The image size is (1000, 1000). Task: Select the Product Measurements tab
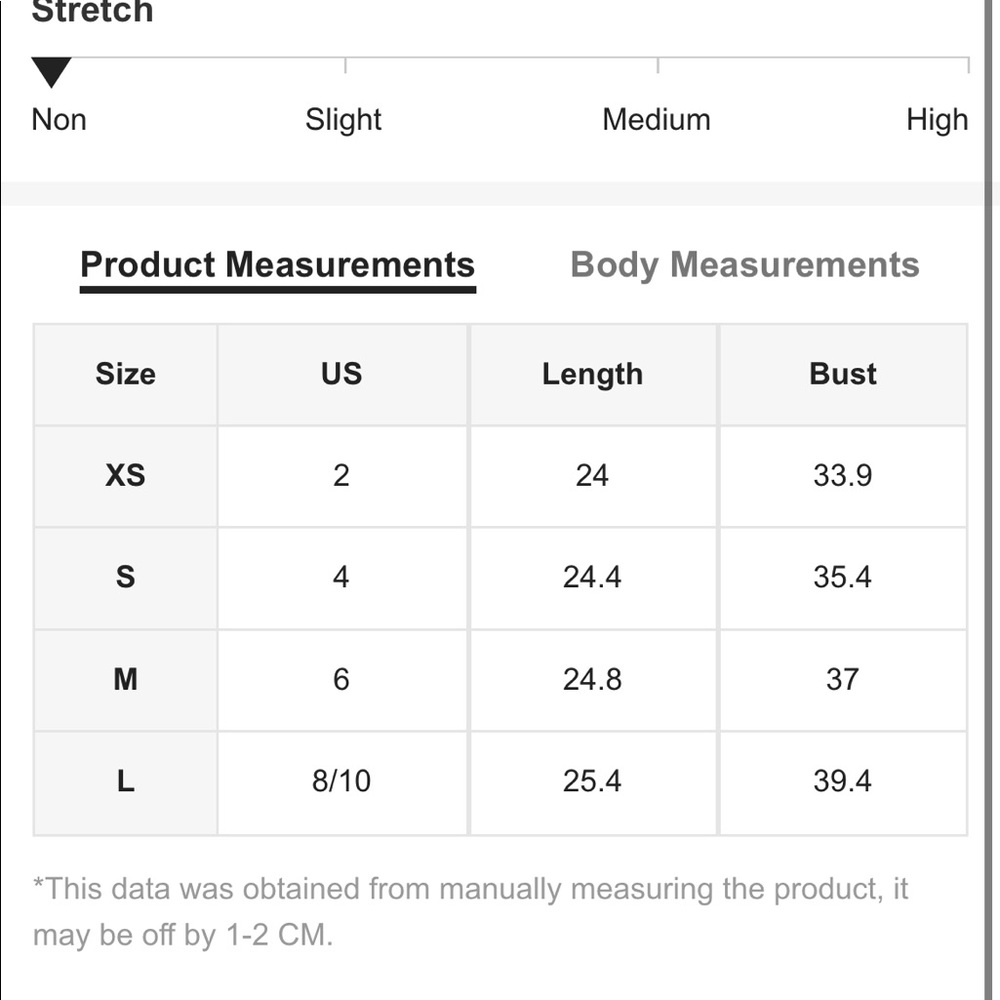tap(277, 265)
